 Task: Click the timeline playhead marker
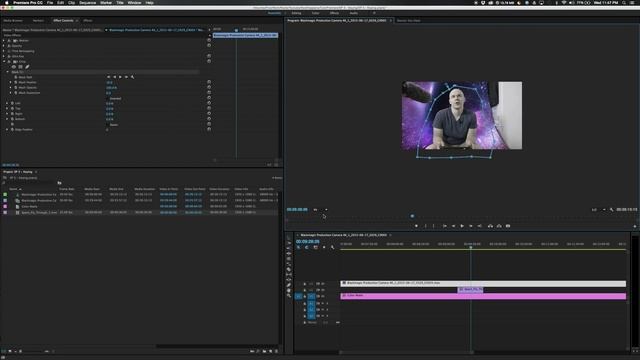[471, 247]
